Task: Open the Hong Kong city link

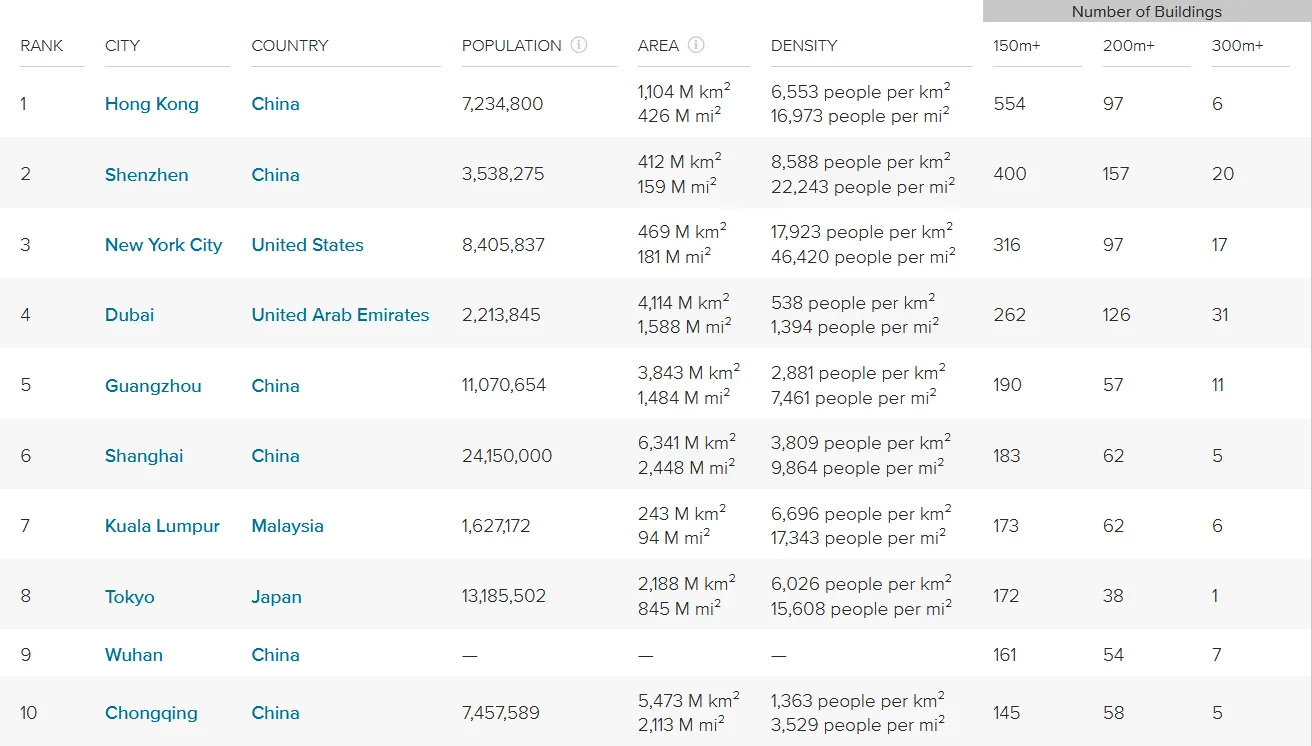Action: pyautogui.click(x=152, y=104)
